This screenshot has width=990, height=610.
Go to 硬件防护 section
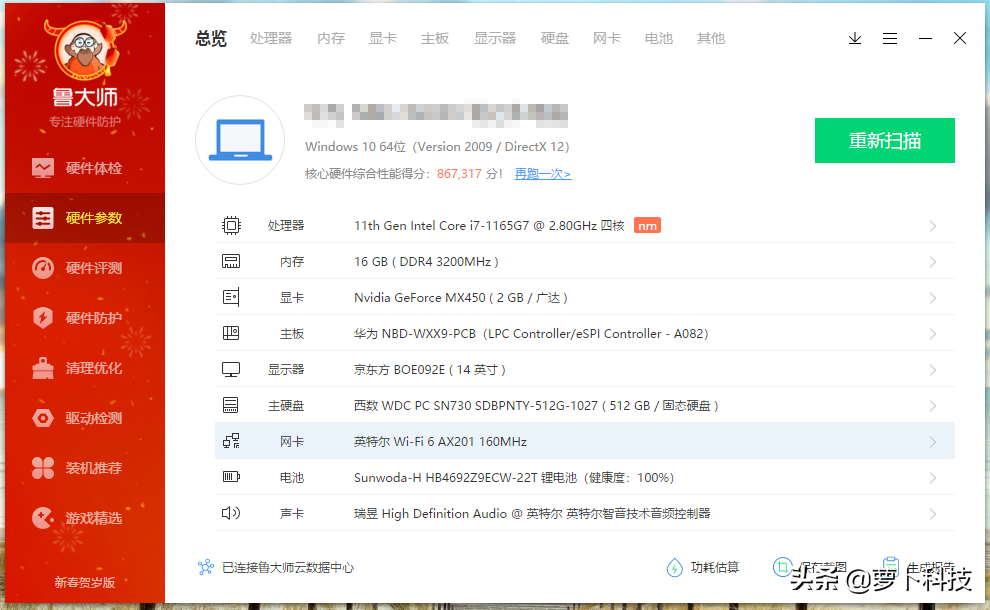coord(85,318)
